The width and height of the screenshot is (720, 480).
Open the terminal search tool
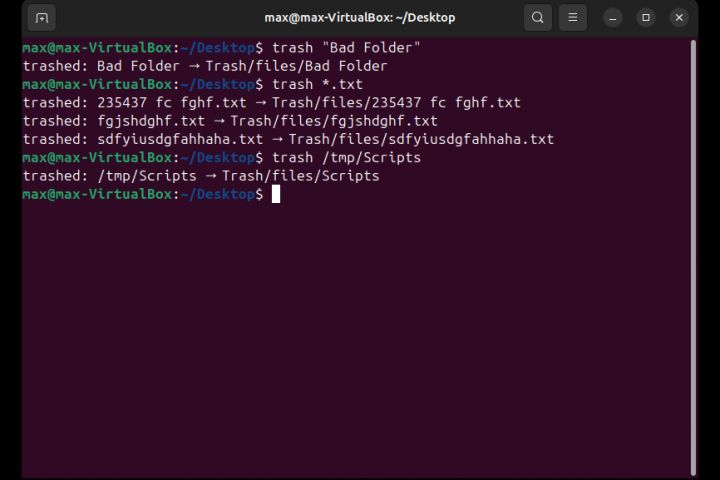[538, 18]
